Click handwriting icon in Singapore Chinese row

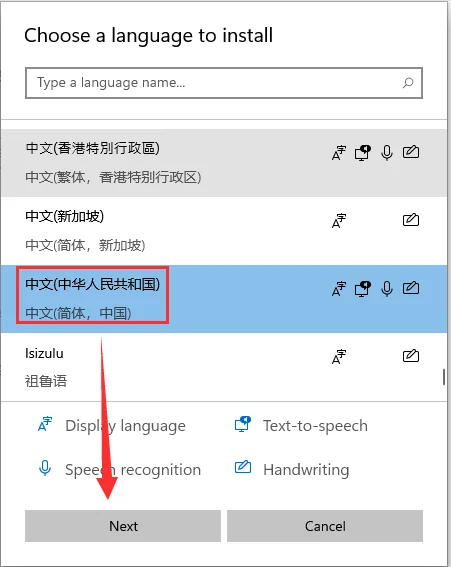pos(411,220)
